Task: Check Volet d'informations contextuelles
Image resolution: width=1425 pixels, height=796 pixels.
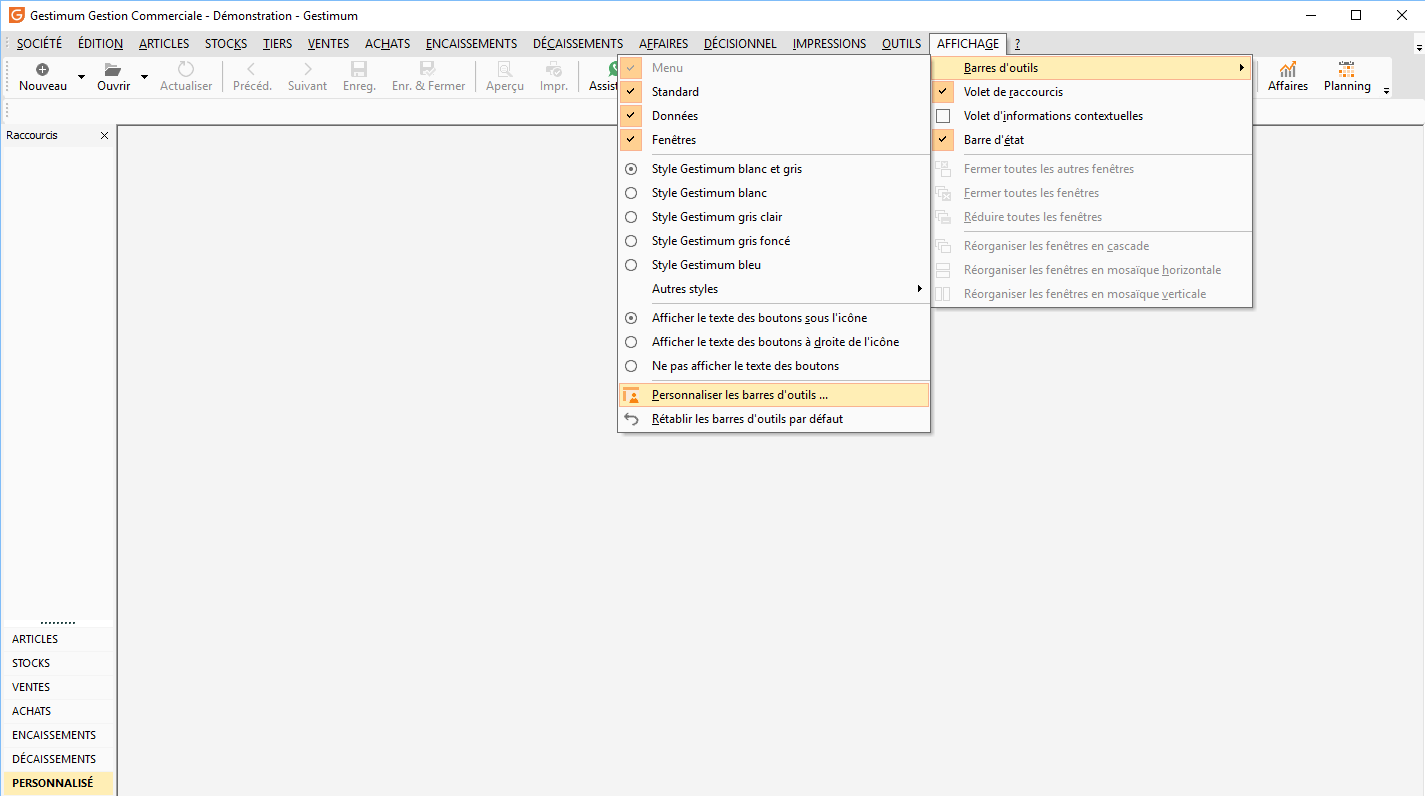Action: click(x=943, y=116)
